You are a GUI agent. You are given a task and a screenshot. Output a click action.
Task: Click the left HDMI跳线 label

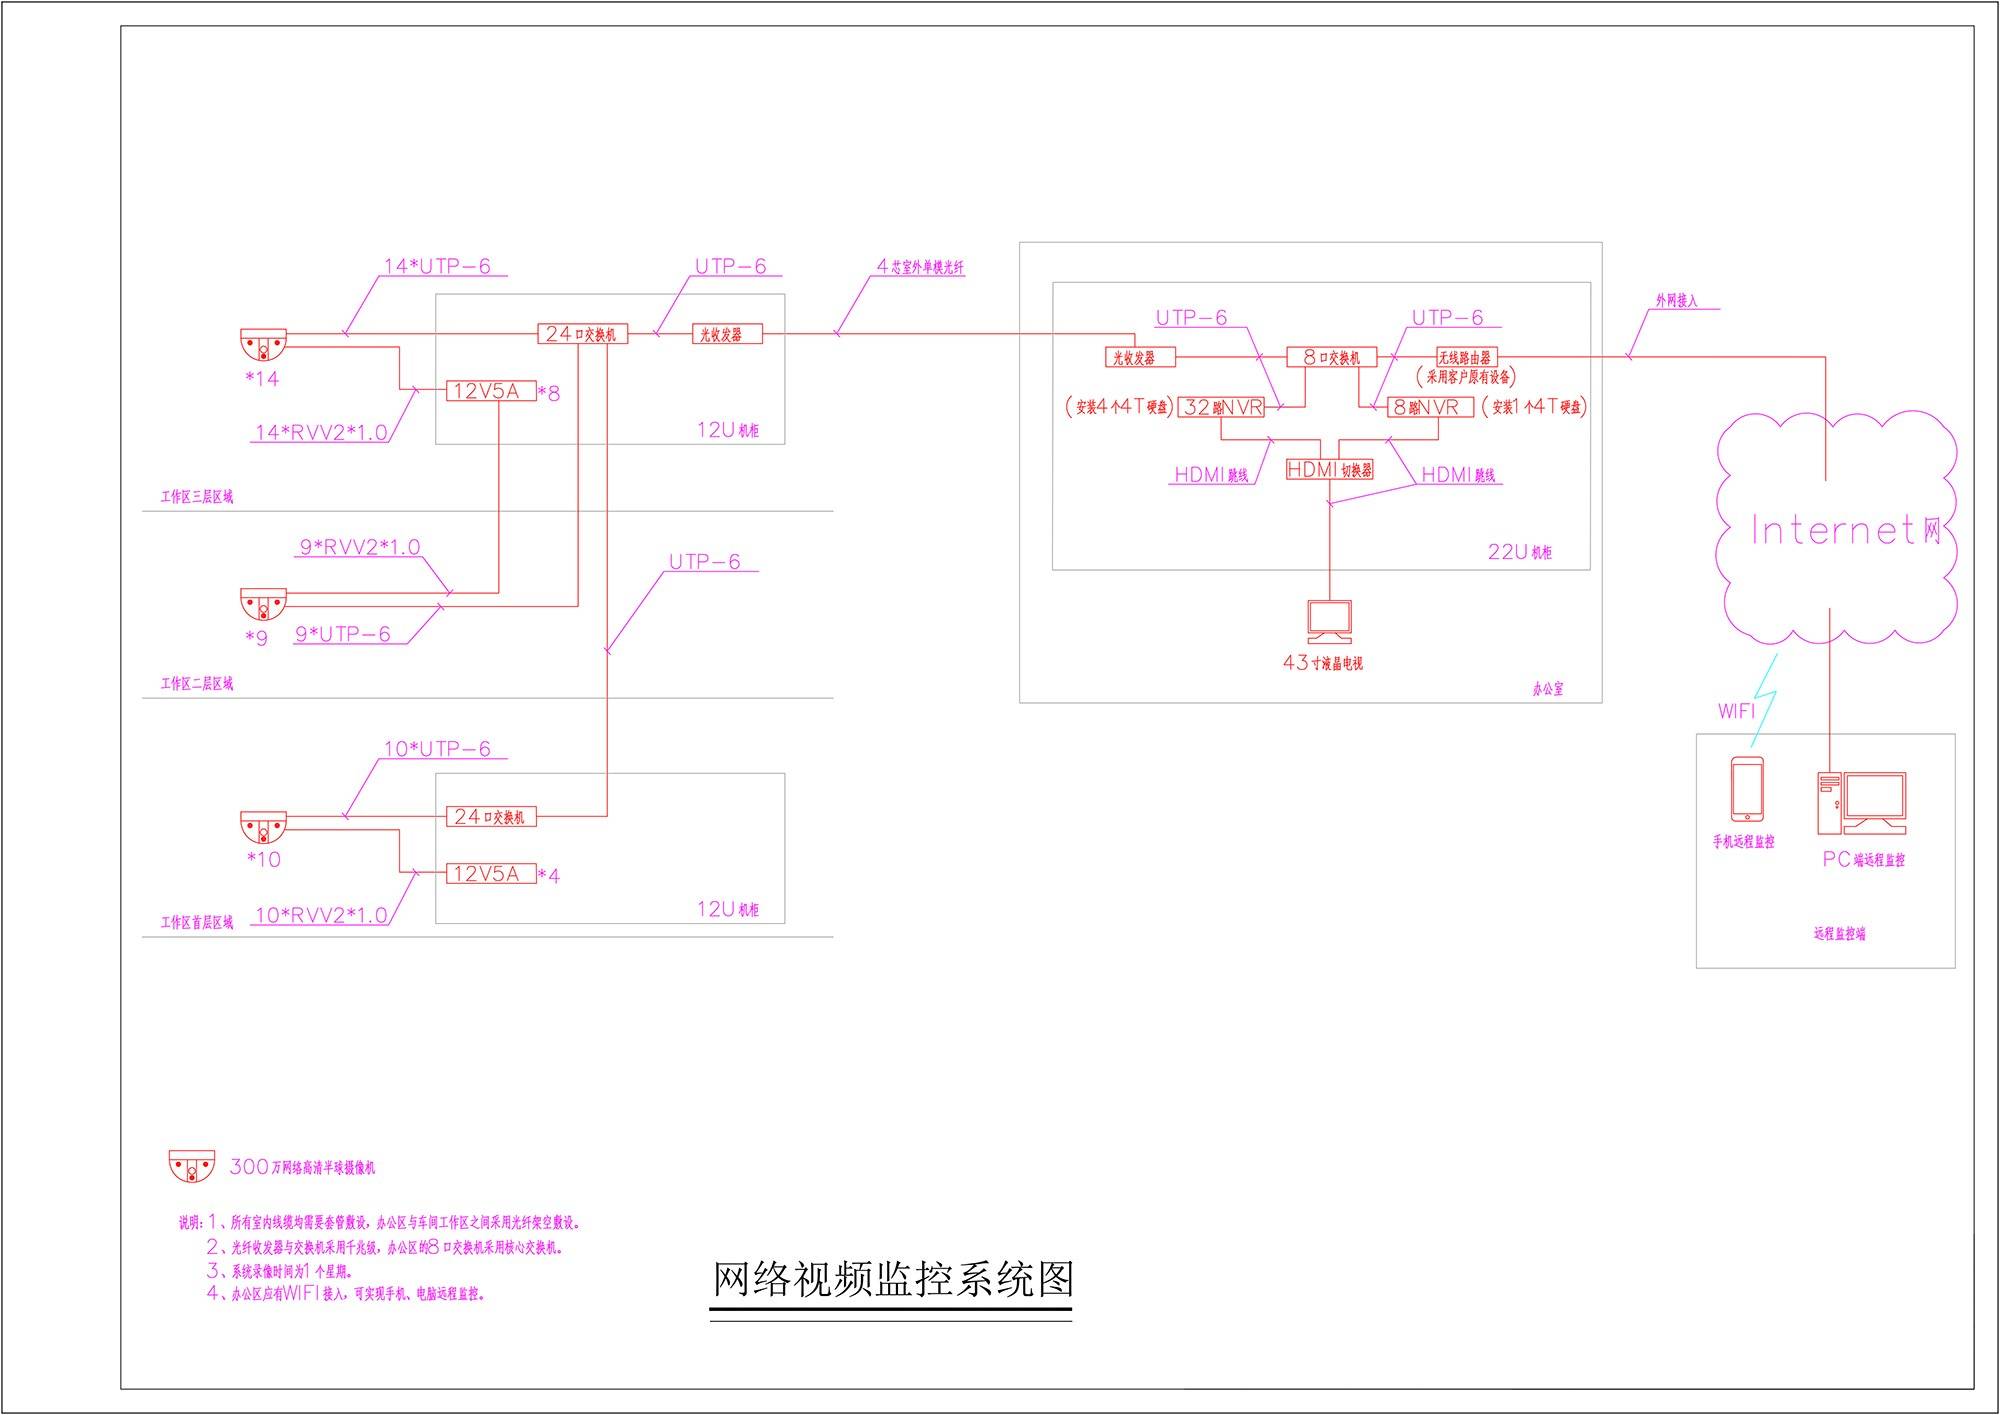[1211, 476]
